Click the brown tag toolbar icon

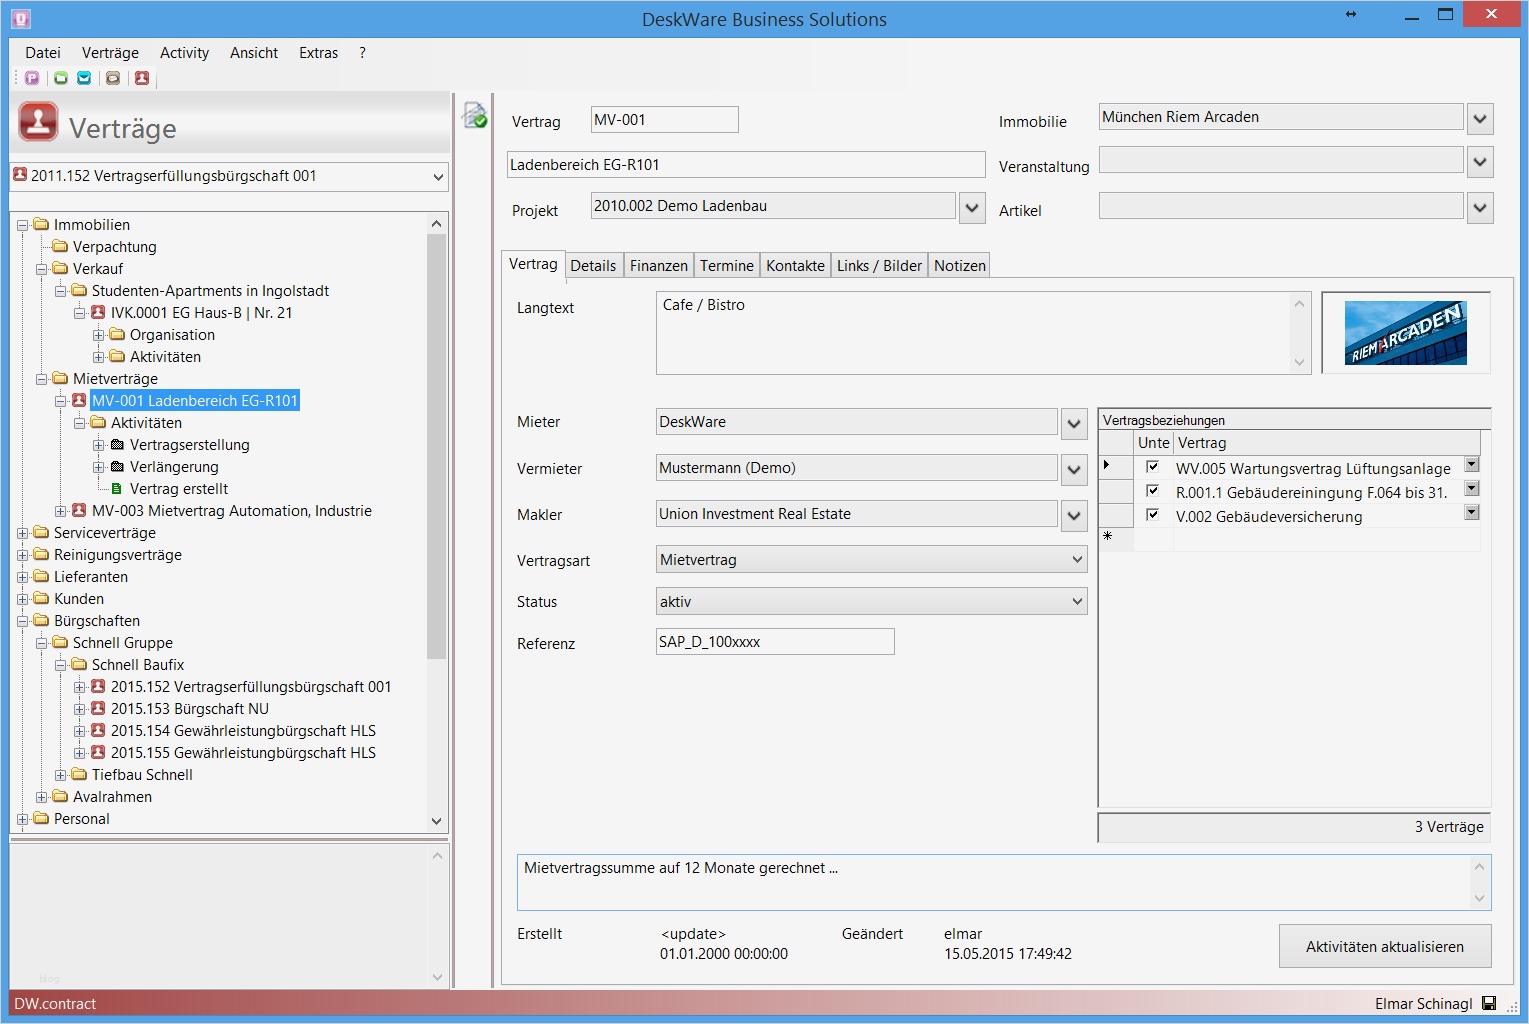[x=113, y=78]
